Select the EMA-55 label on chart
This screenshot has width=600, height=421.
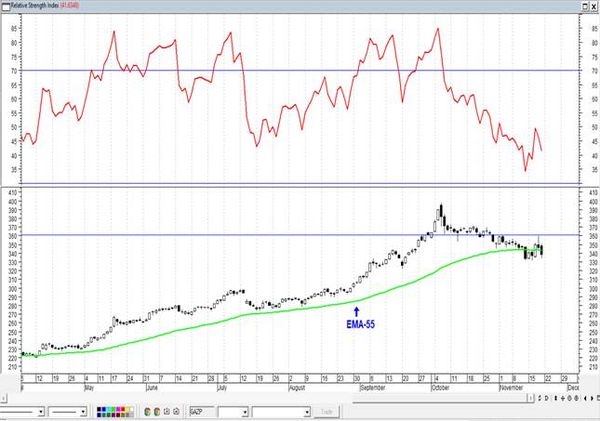[360, 324]
